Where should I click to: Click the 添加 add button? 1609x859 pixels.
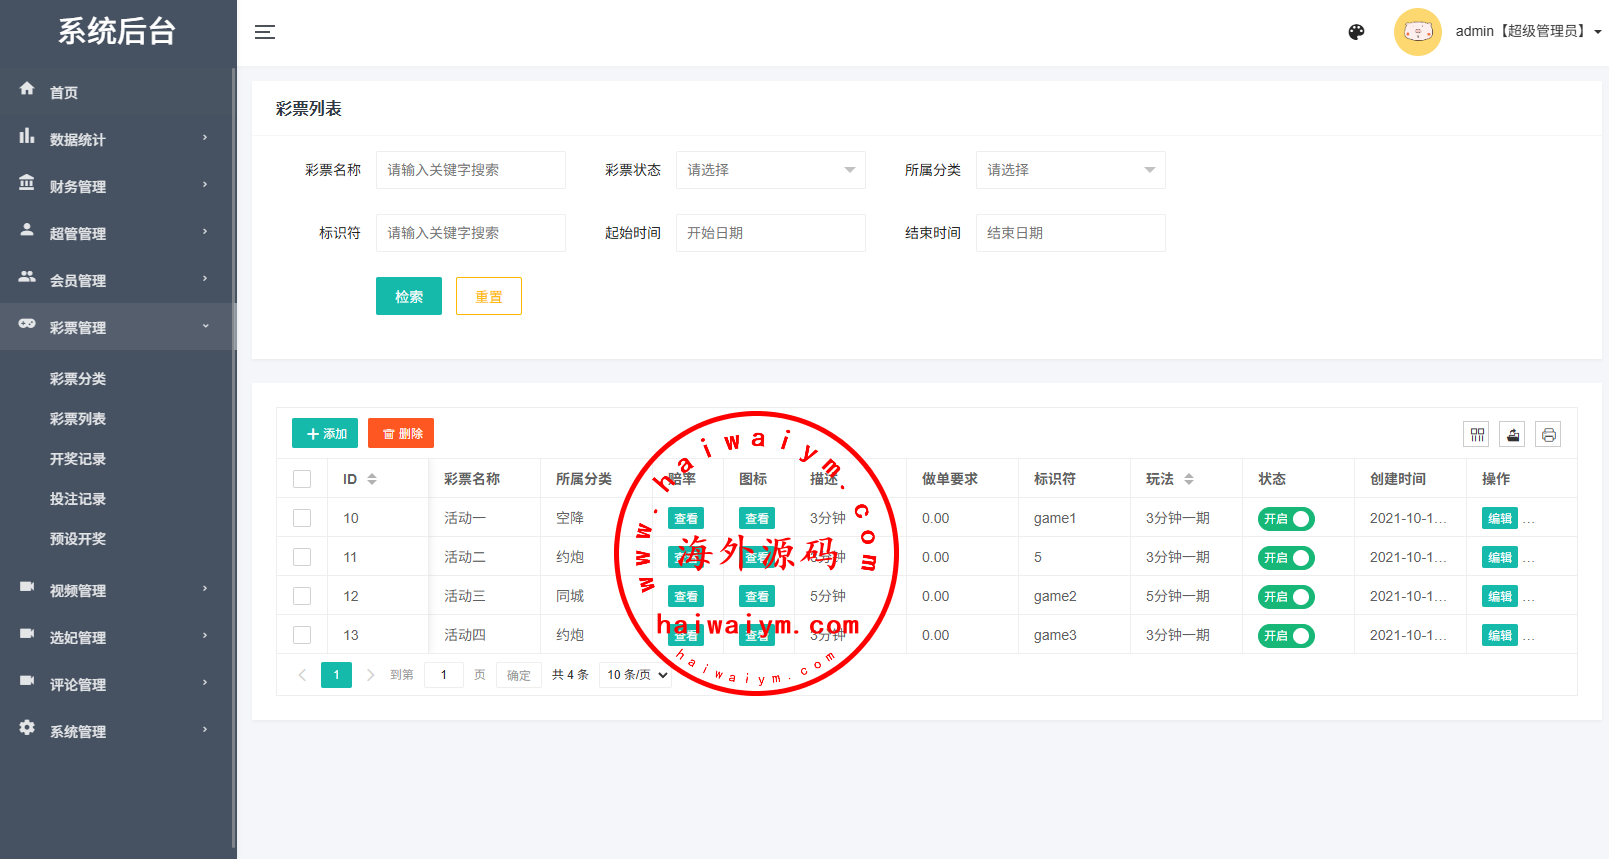[x=325, y=433]
